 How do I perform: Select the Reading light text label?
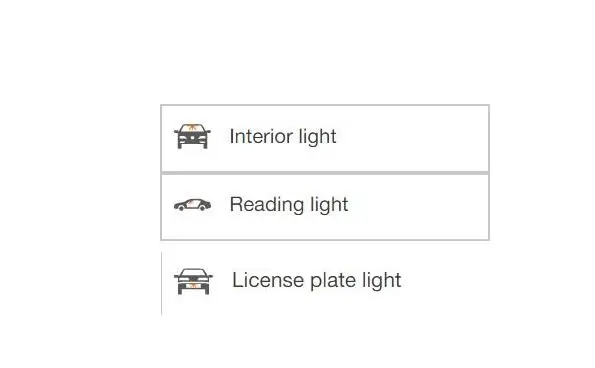pos(289,205)
